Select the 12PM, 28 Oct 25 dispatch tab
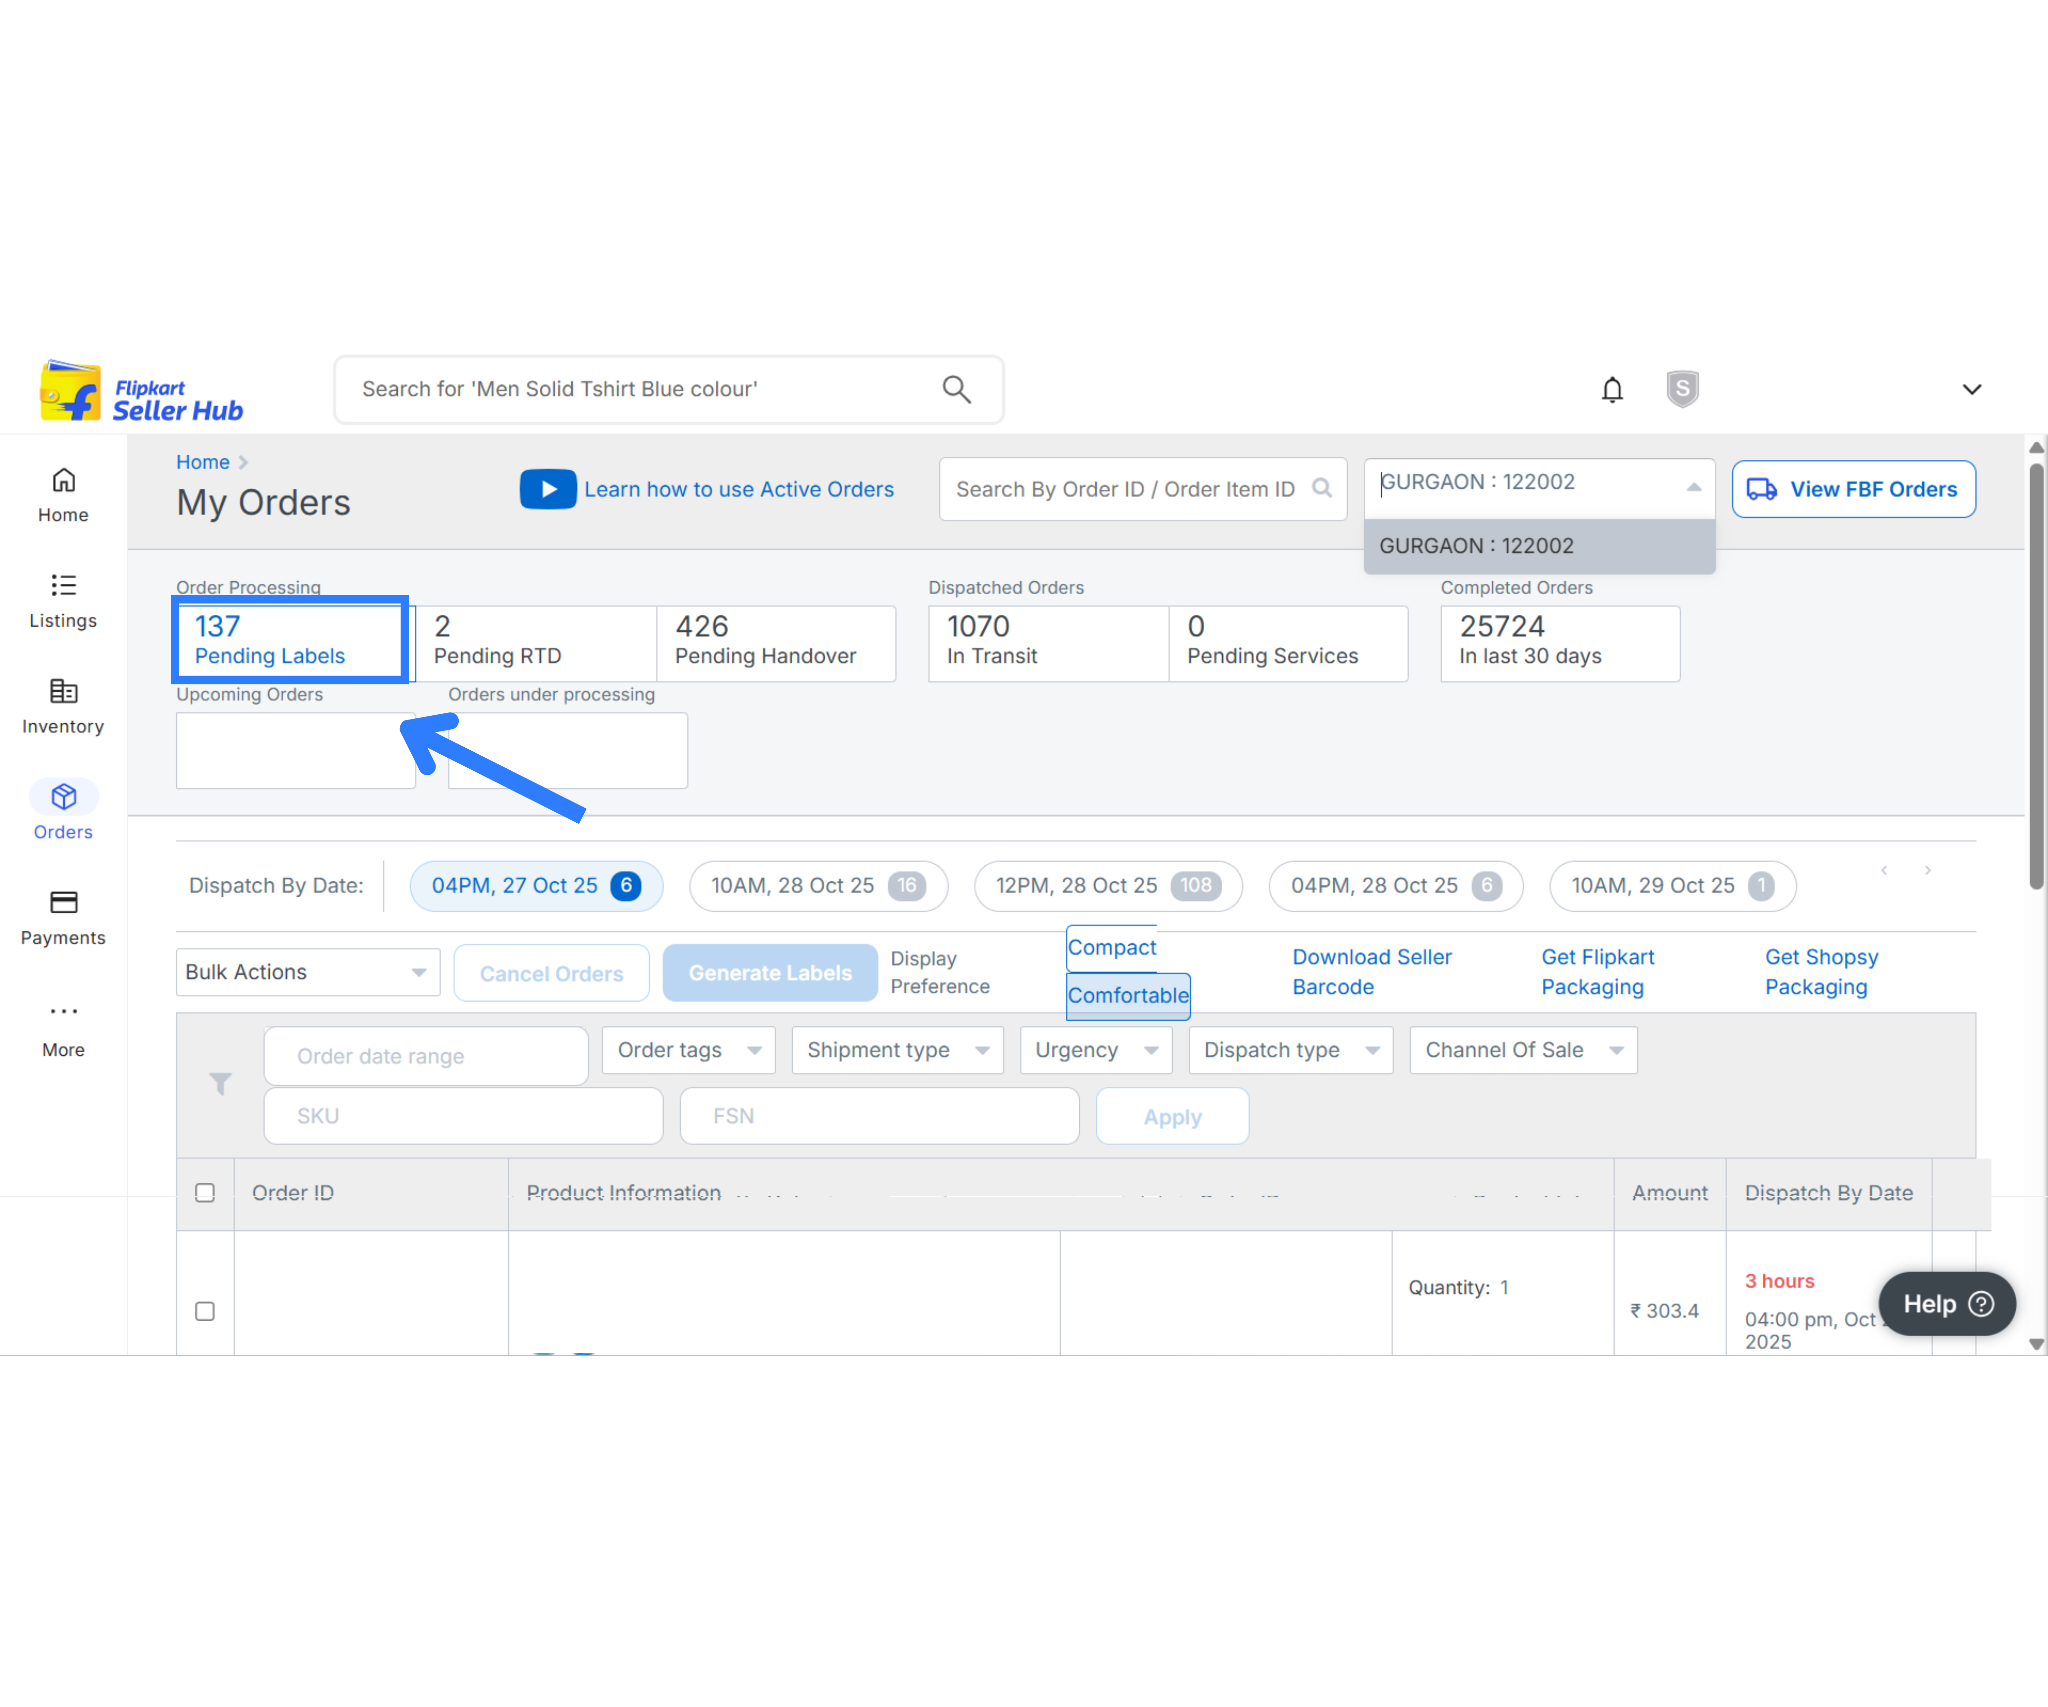This screenshot has height=1707, width=2048. [1107, 886]
